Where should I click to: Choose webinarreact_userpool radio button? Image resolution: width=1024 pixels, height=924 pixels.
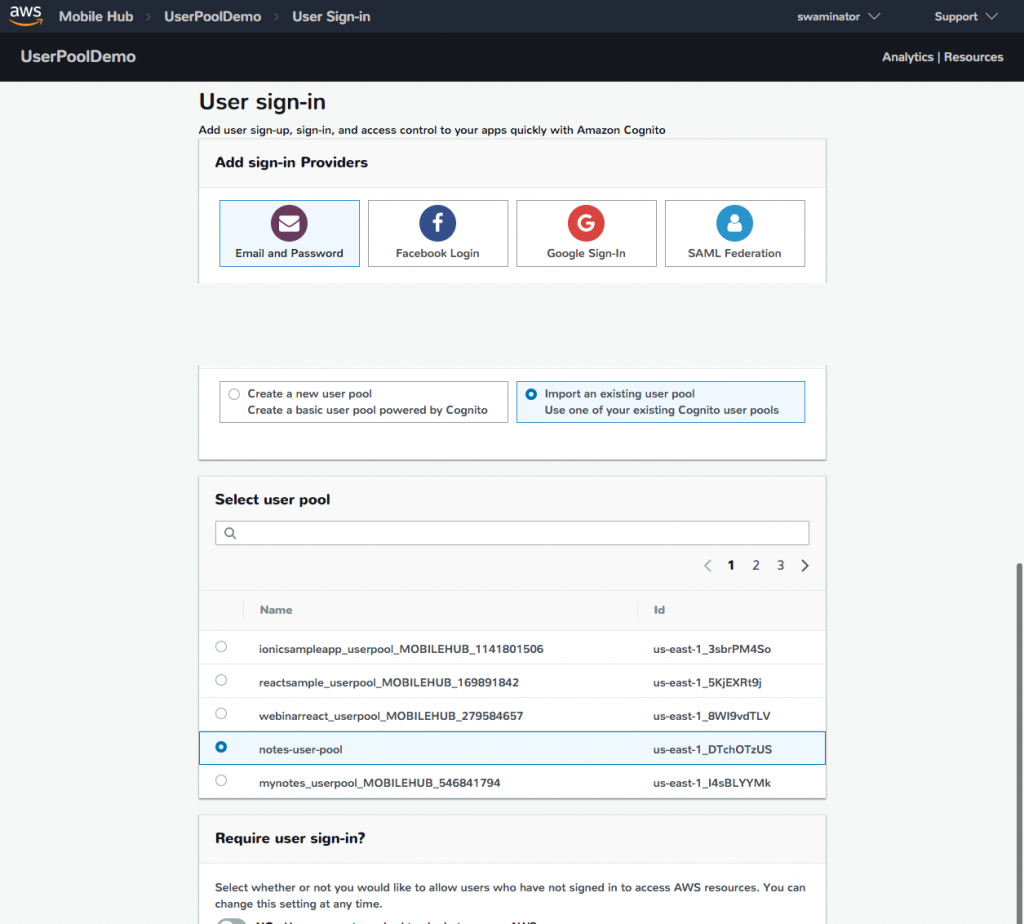[221, 713]
